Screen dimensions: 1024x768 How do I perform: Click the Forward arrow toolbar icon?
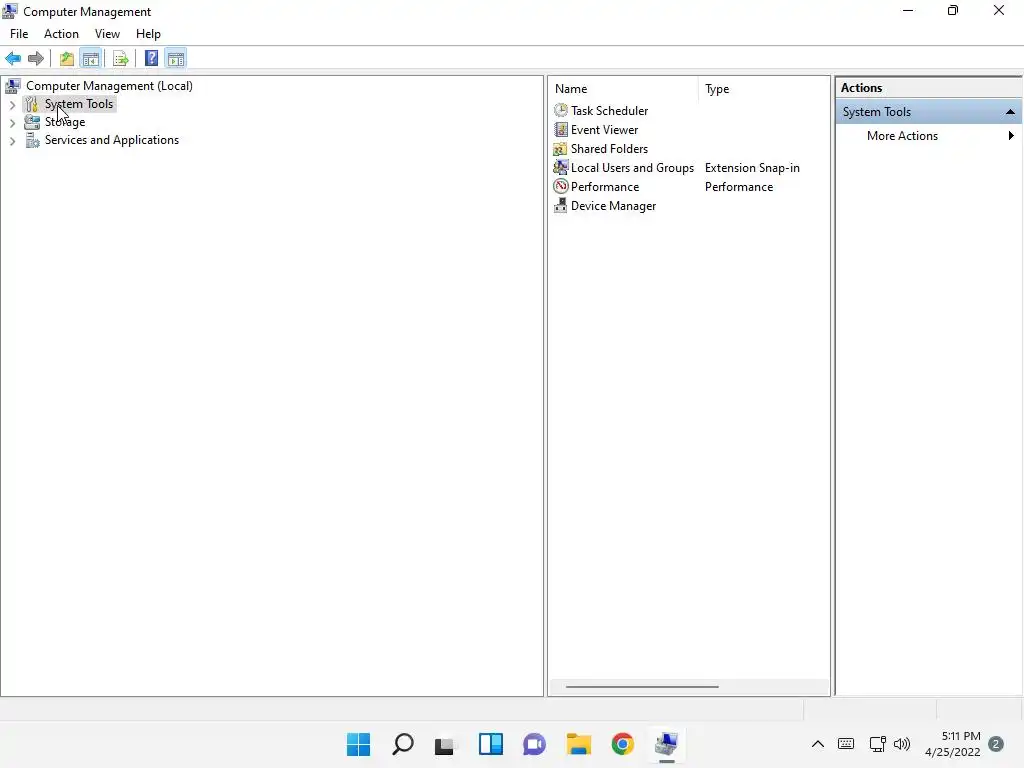point(36,59)
